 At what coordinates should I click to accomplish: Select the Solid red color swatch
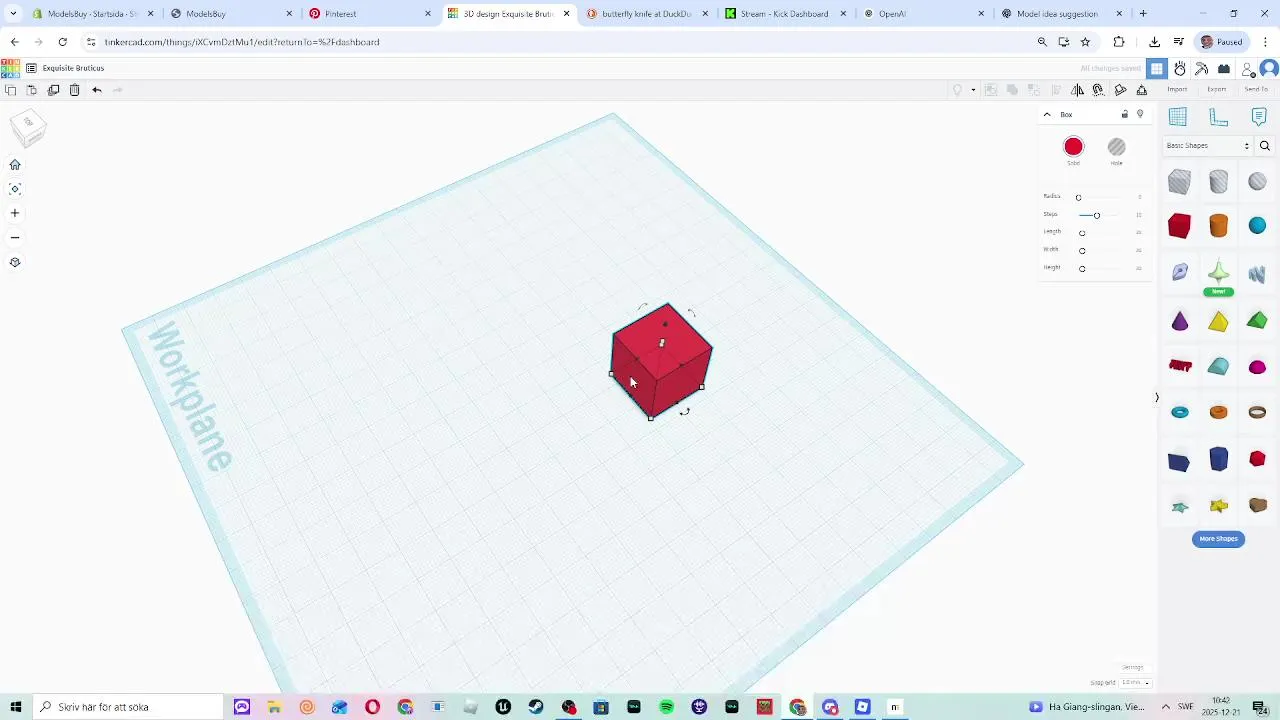click(x=1073, y=147)
